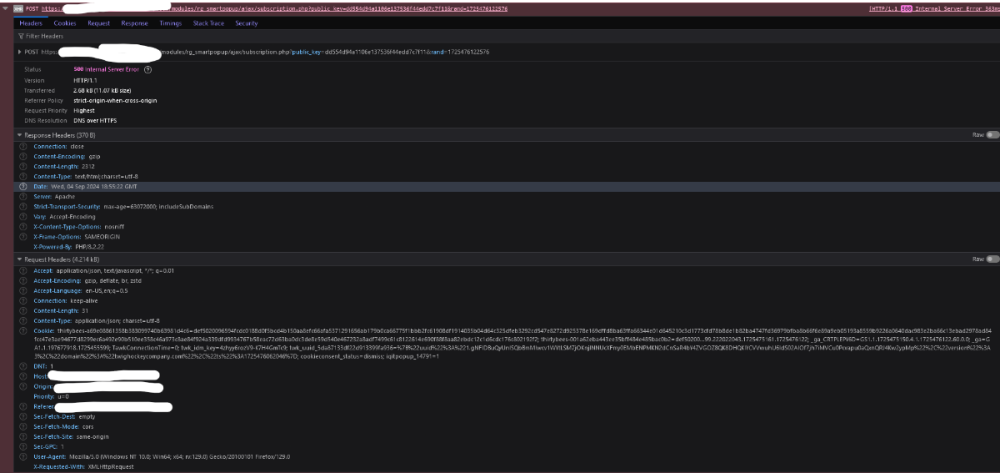Click help icon for Sec-Fetch-Mode header
1000x473 pixels.
pyautogui.click(x=24, y=425)
